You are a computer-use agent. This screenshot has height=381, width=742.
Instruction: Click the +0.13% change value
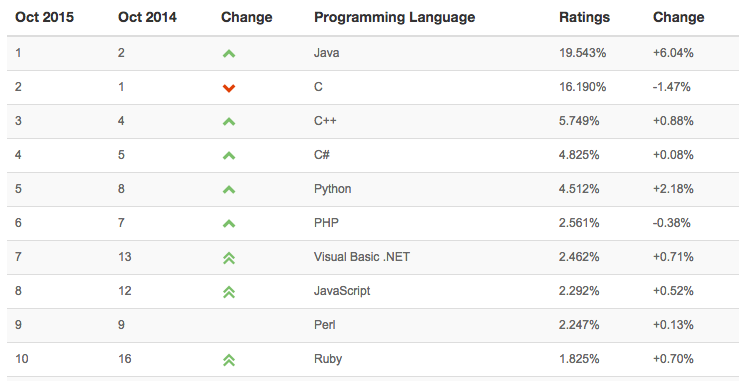click(673, 325)
